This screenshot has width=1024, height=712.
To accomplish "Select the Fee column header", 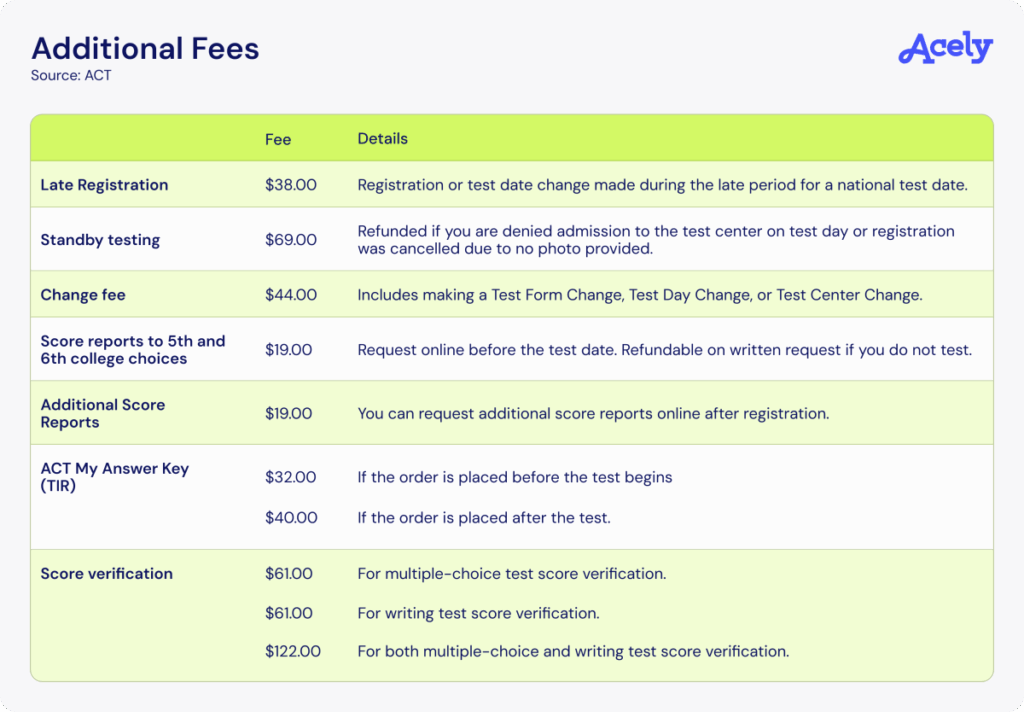I will click(x=278, y=139).
